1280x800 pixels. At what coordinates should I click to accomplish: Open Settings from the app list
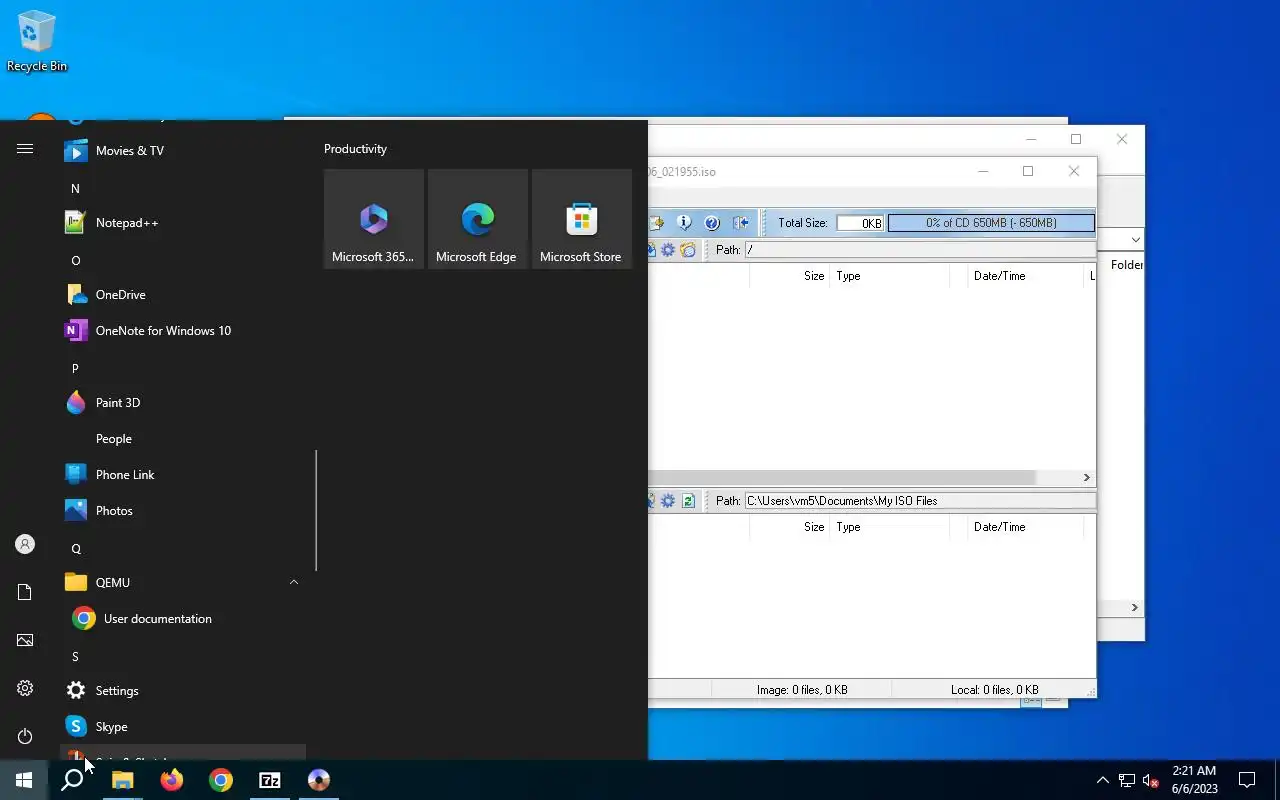(182, 691)
